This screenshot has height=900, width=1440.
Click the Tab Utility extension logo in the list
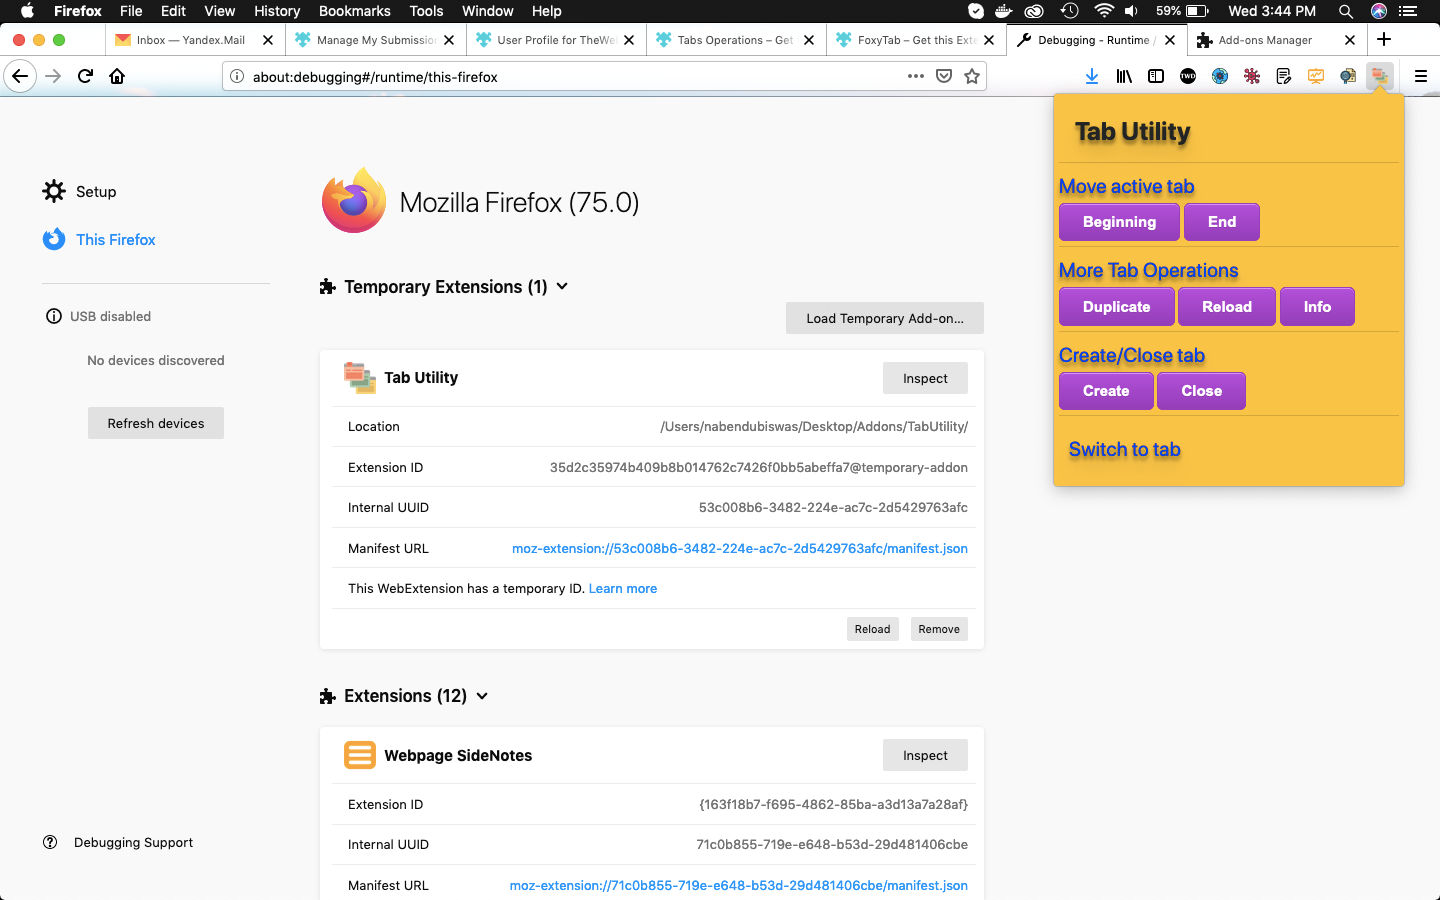360,378
